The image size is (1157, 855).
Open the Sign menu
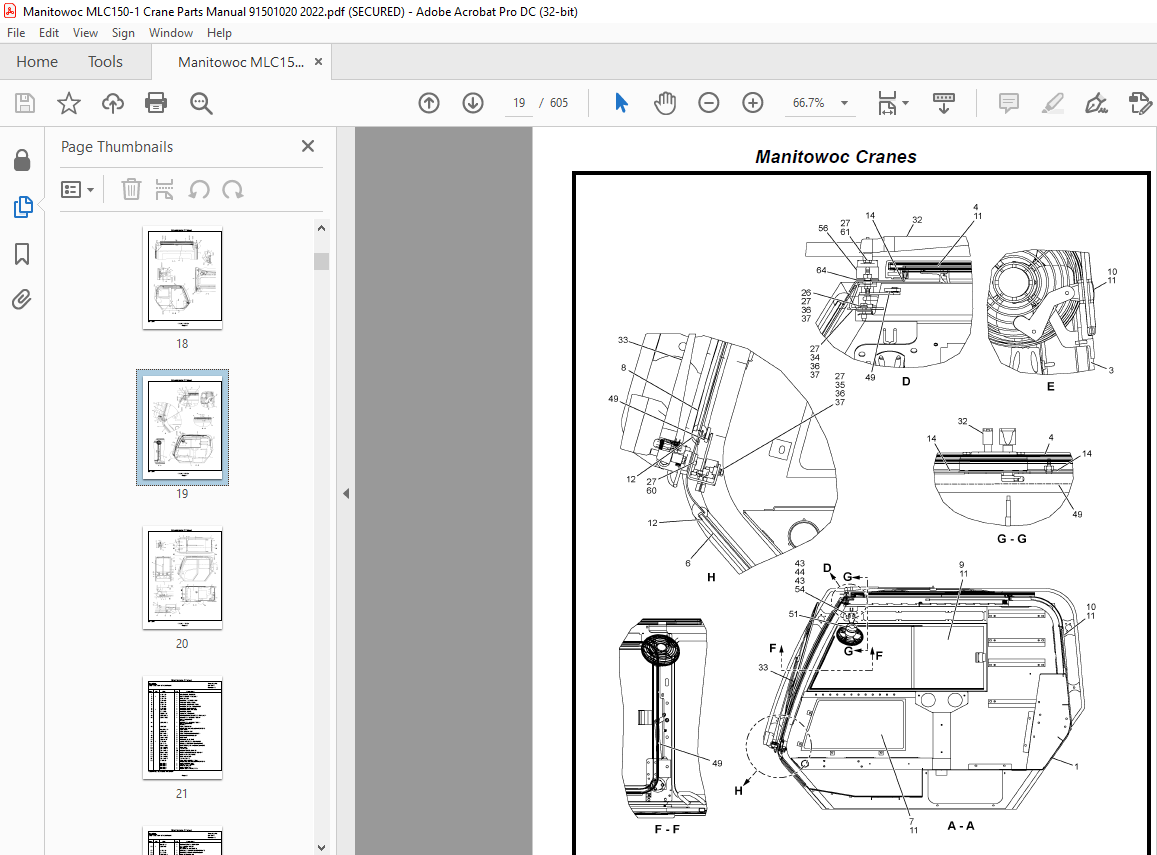click(123, 32)
